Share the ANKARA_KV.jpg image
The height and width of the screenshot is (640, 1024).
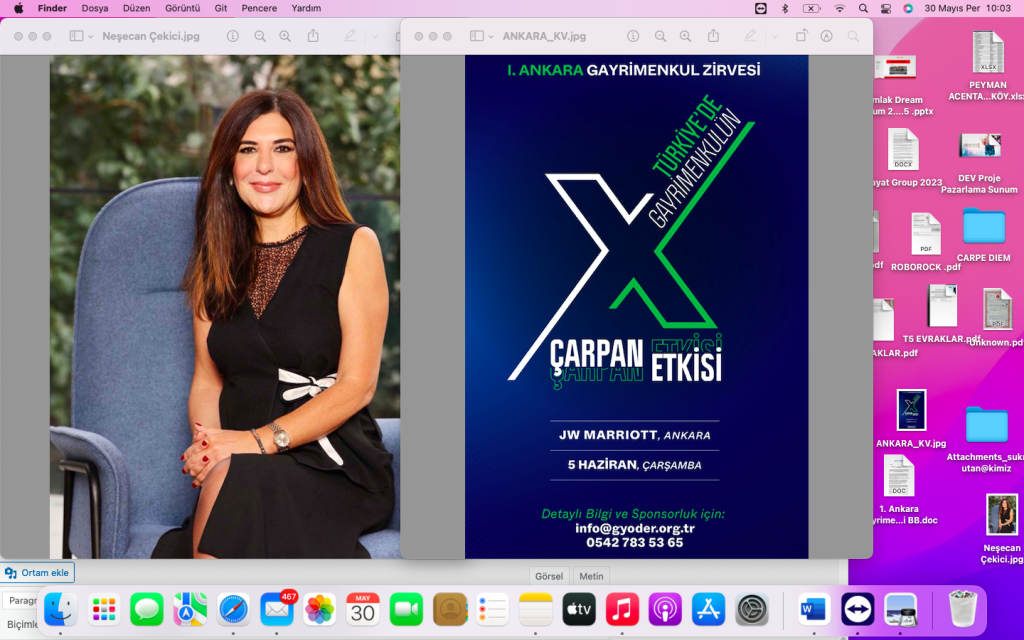tap(713, 36)
